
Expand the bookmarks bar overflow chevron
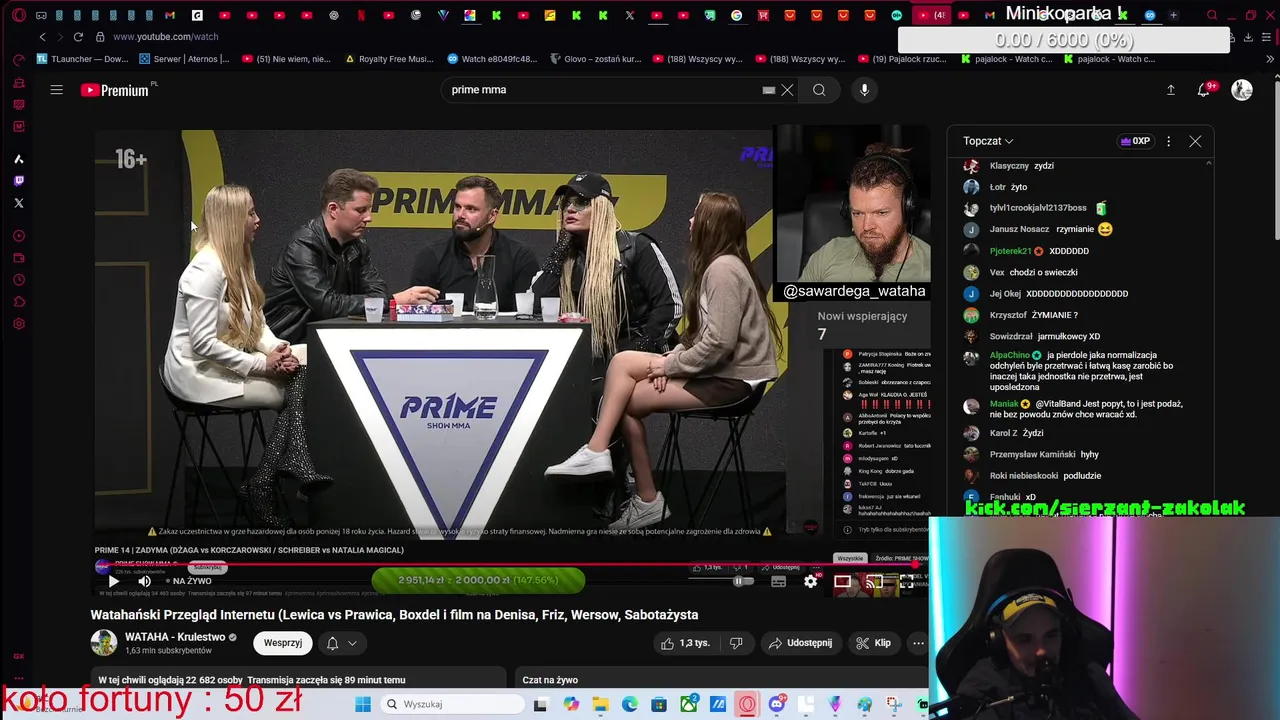click(1270, 59)
